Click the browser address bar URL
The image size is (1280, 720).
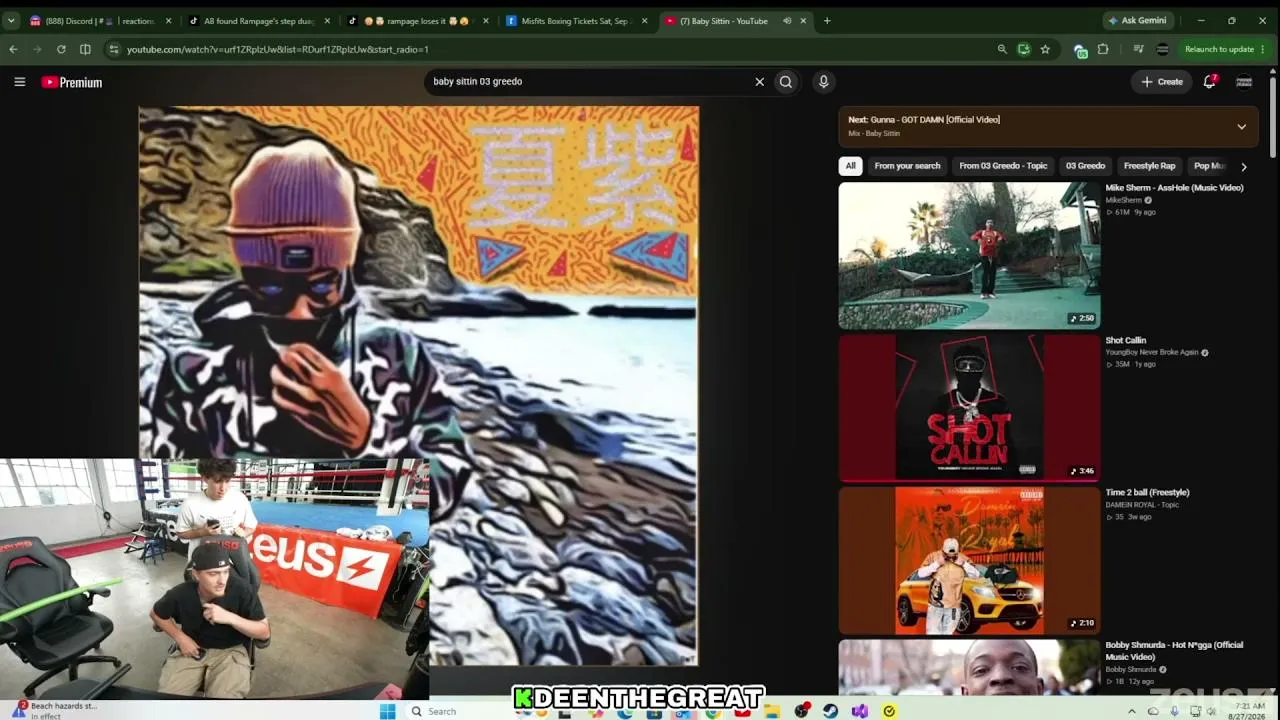(x=277, y=49)
